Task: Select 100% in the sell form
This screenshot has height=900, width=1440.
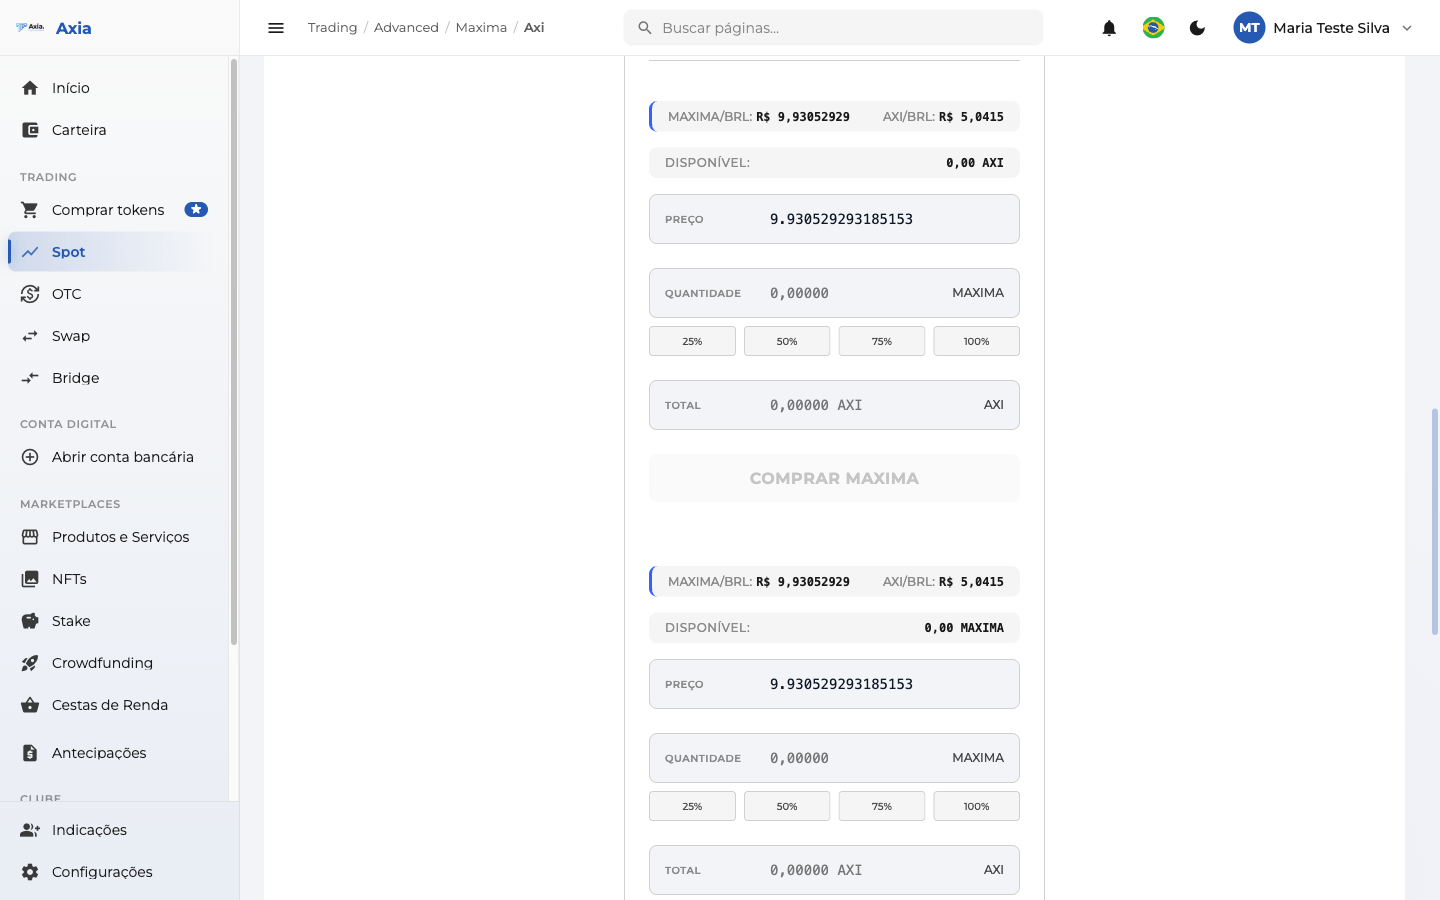Action: click(976, 806)
